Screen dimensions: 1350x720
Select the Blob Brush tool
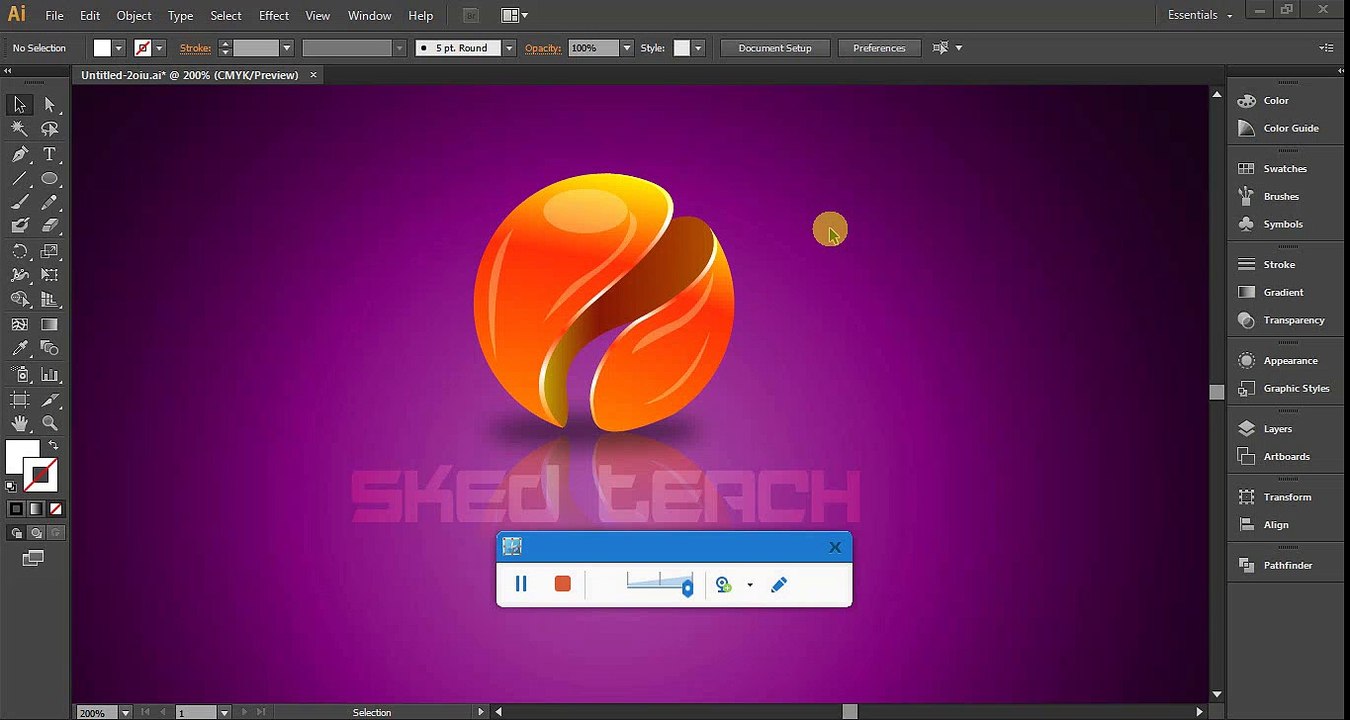(x=19, y=226)
